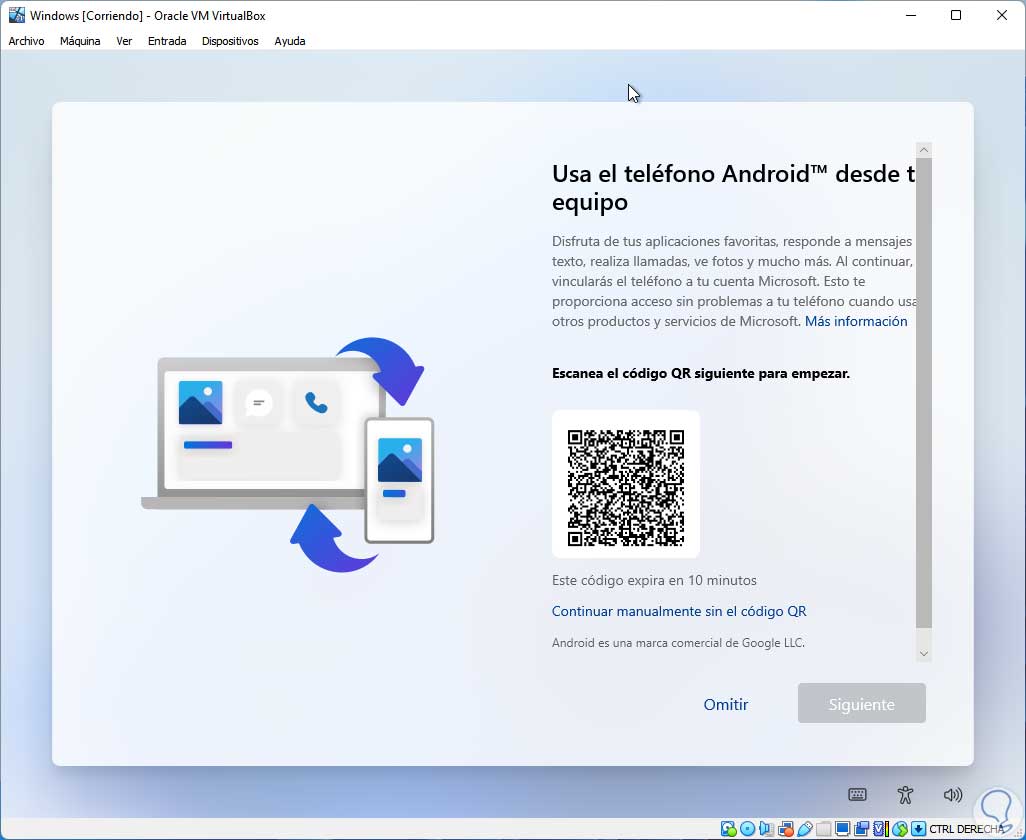This screenshot has width=1026, height=840.
Task: Click the recording status icon
Action: point(861,829)
